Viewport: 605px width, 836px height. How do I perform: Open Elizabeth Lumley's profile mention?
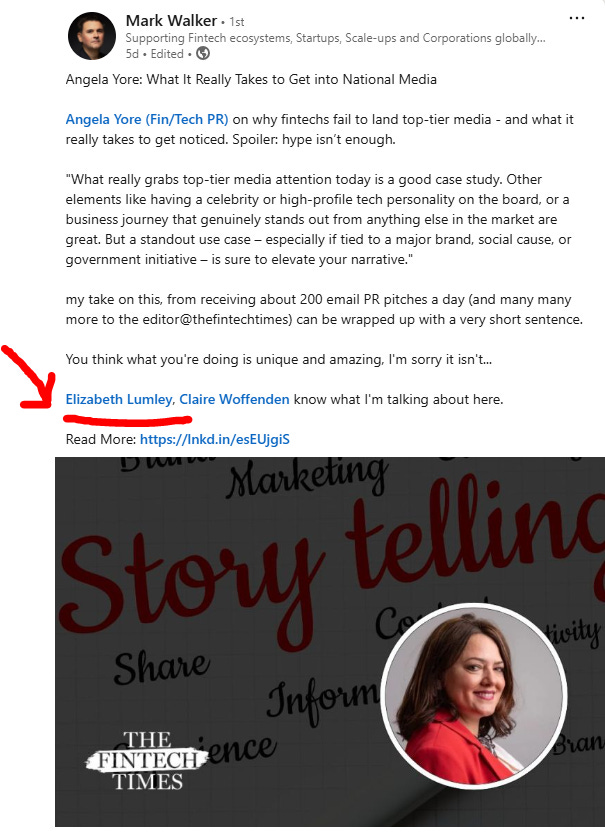119,399
